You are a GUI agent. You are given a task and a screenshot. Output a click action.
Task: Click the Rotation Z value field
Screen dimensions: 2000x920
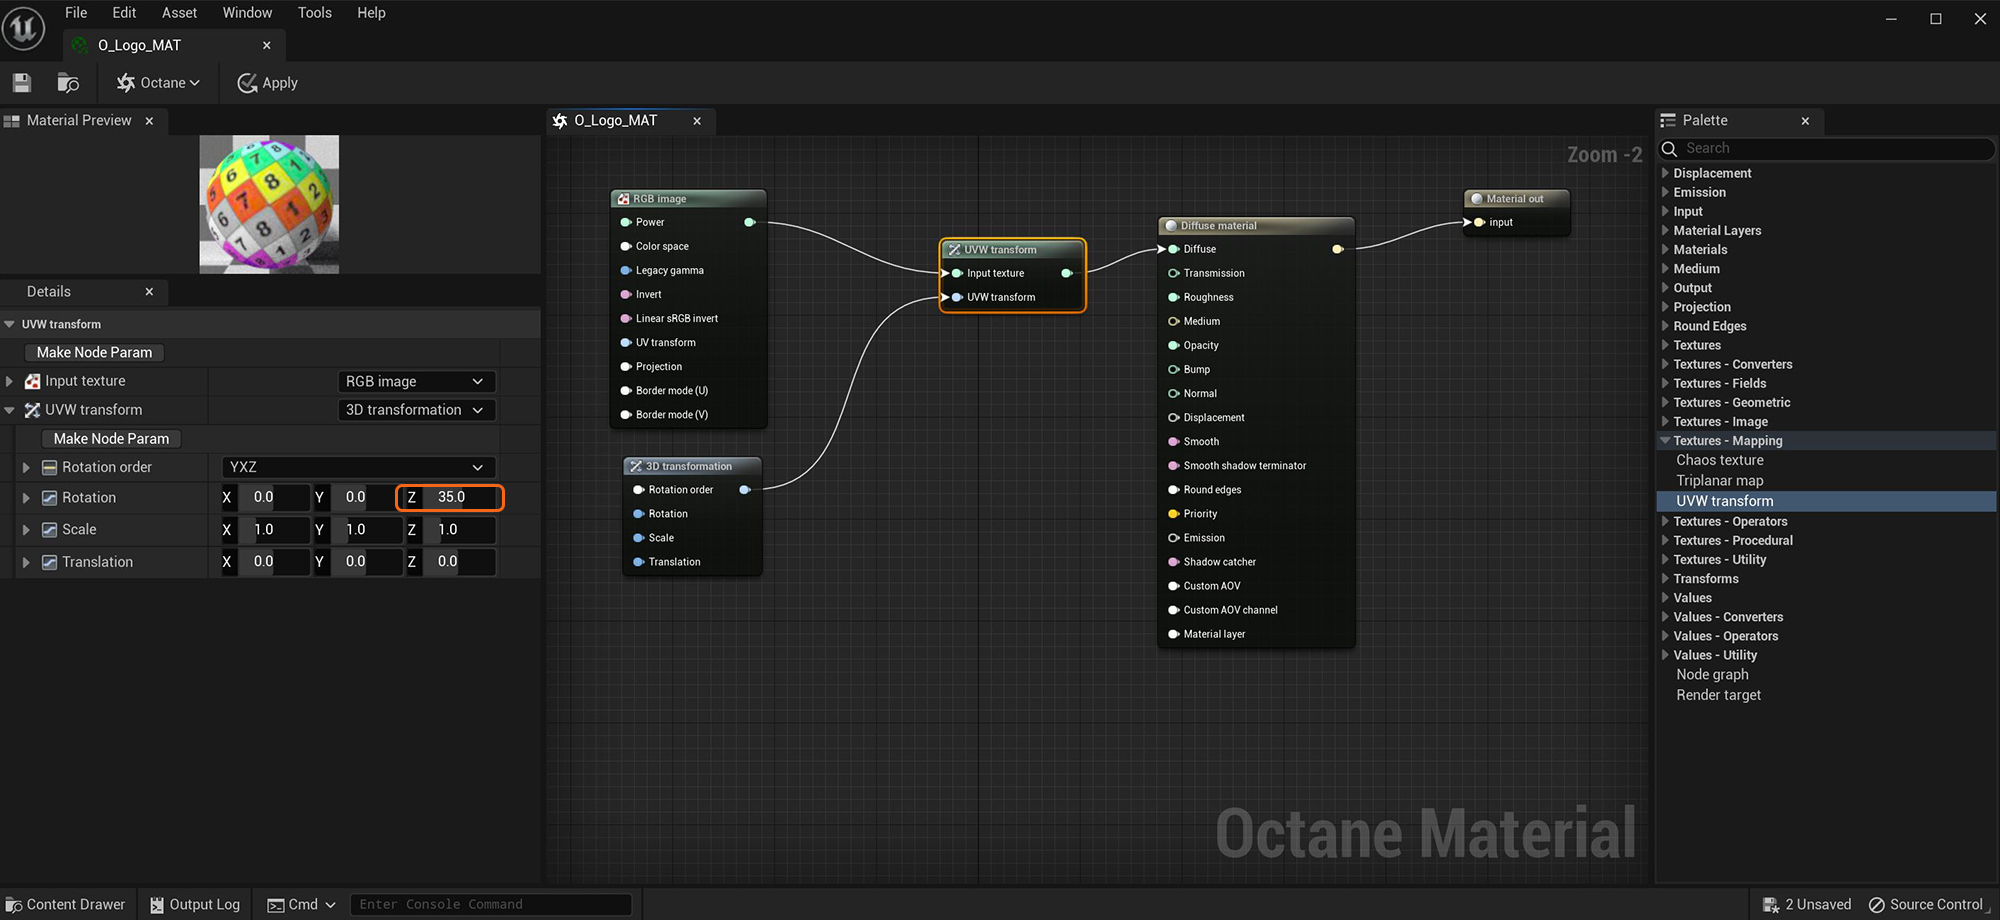(459, 497)
